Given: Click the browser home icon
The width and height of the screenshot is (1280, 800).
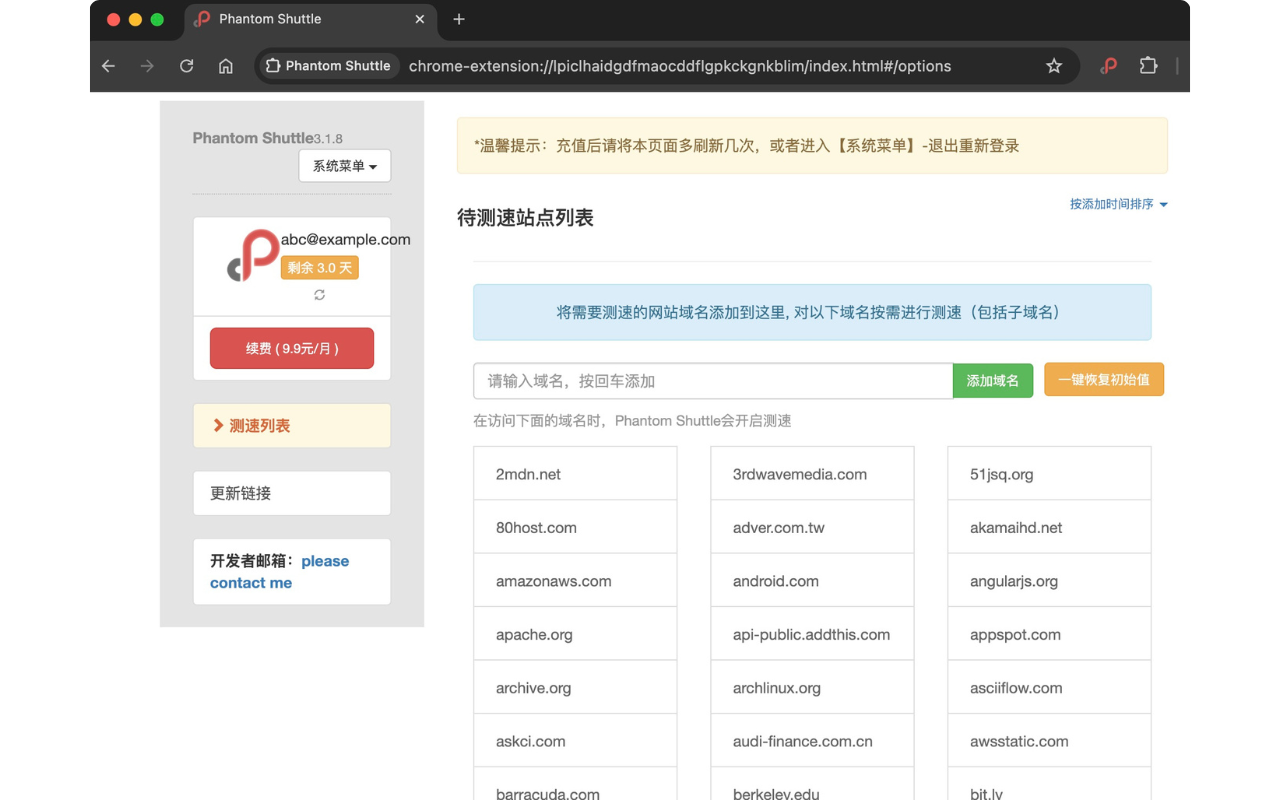Looking at the screenshot, I should point(226,66).
